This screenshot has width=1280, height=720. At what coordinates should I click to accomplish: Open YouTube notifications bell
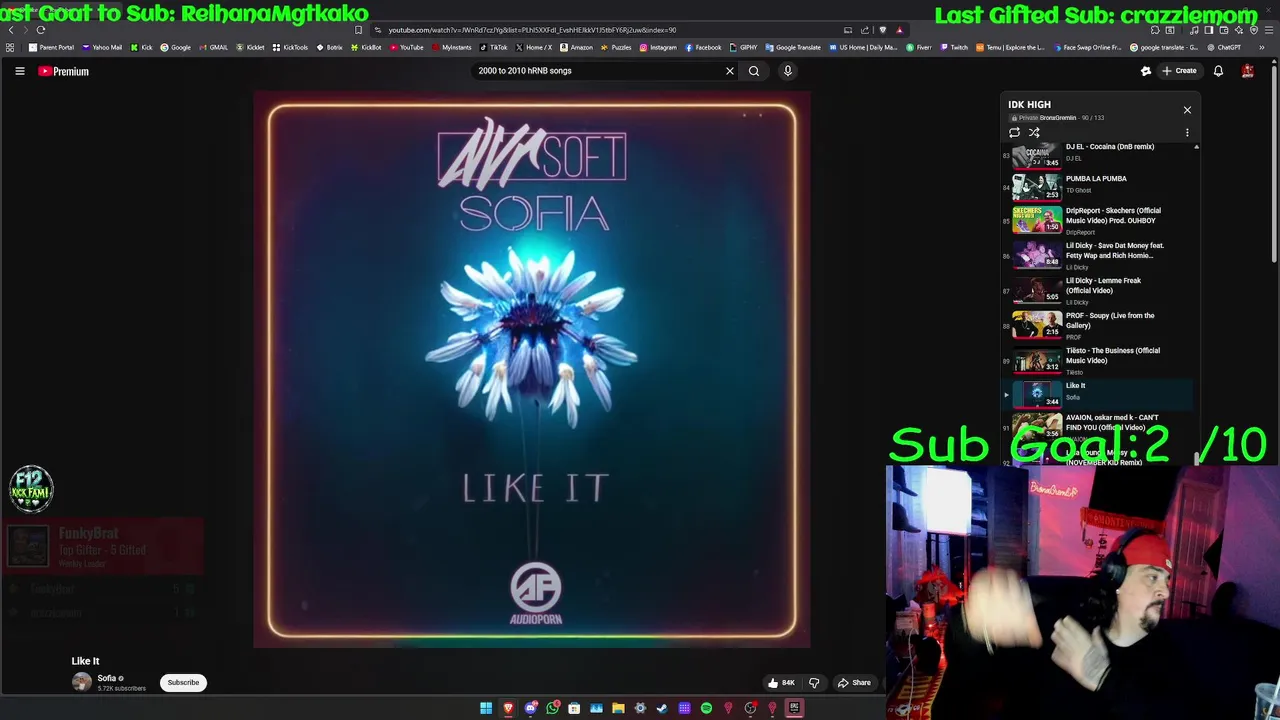pos(1218,71)
